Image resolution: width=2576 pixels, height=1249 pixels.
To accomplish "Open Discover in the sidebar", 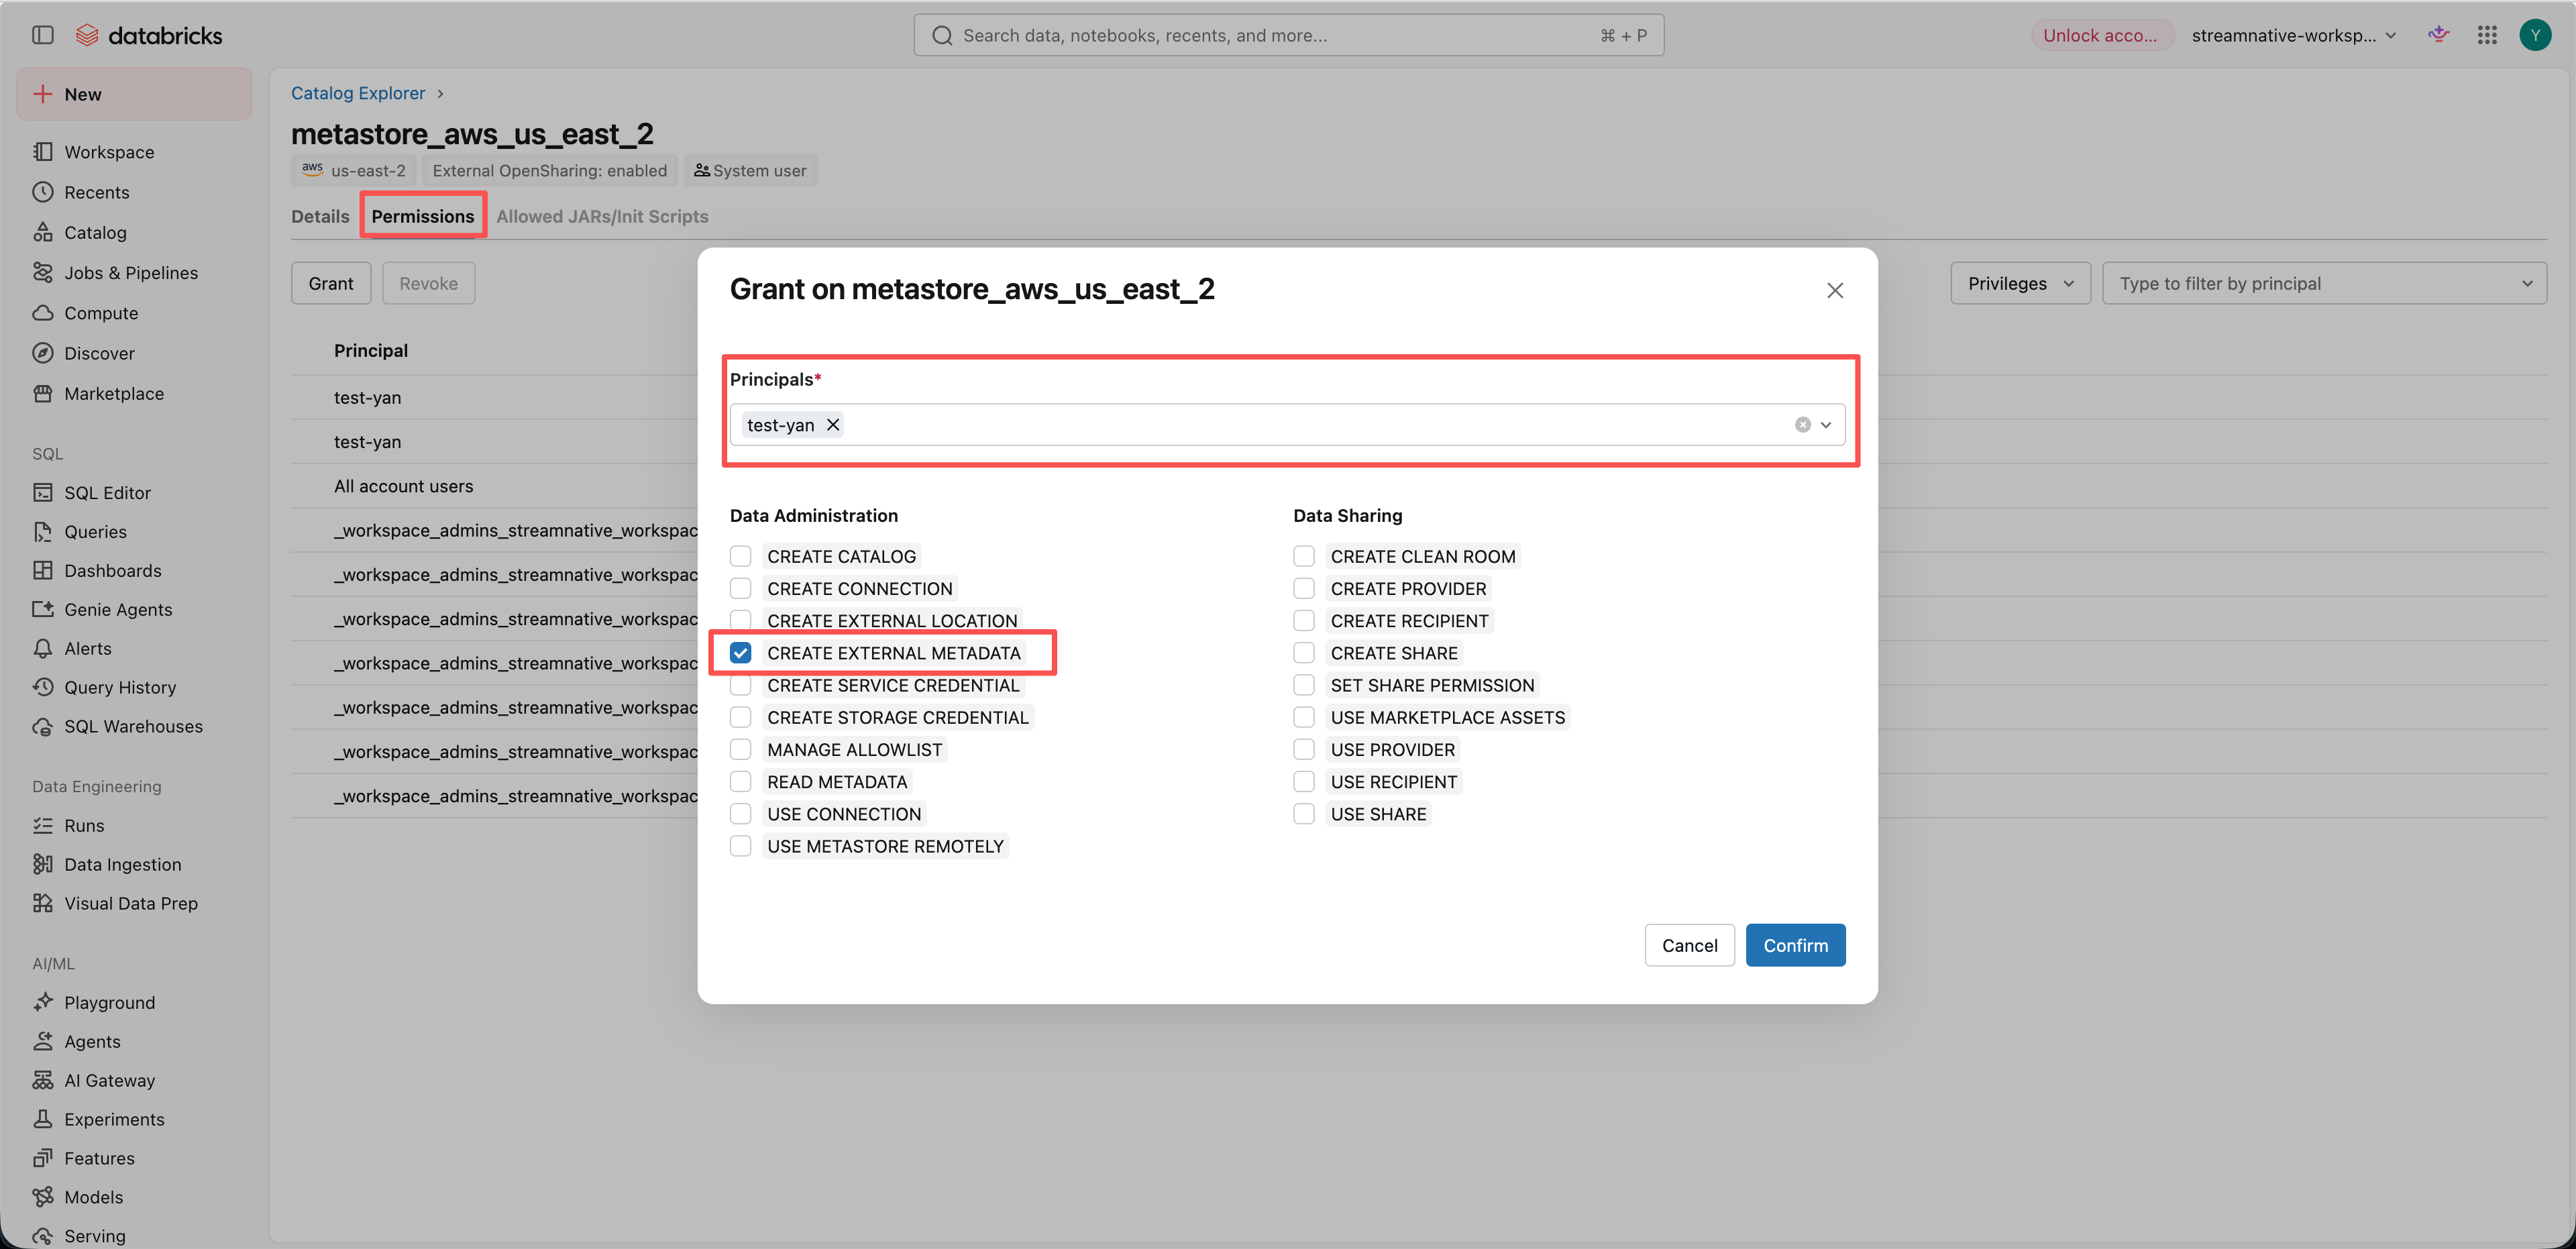I will [x=99, y=353].
